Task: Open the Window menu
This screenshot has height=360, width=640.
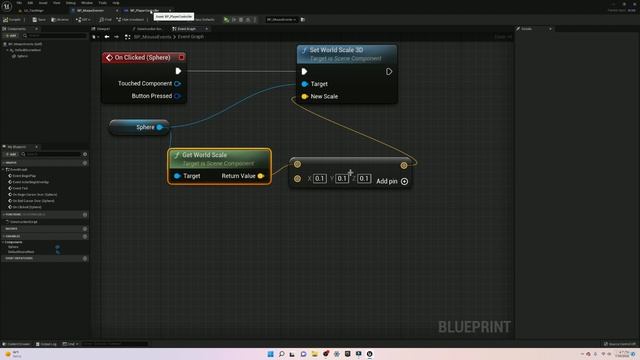Action: pos(87,3)
